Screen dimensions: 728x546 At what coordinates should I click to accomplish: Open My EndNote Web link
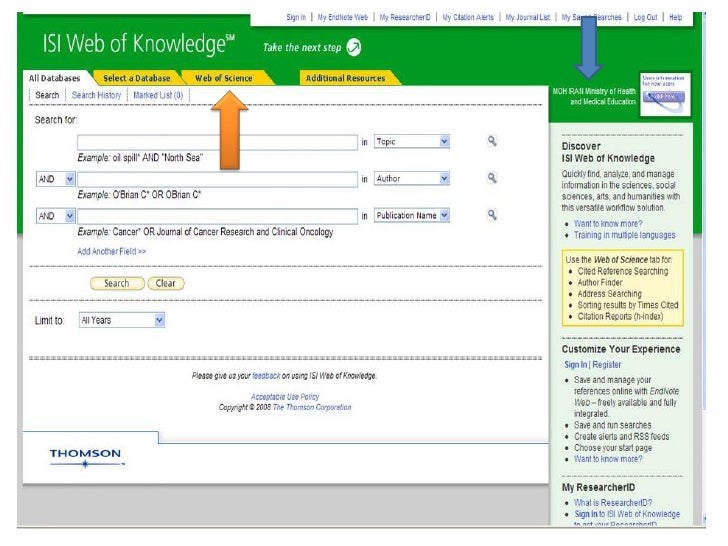pyautogui.click(x=343, y=17)
